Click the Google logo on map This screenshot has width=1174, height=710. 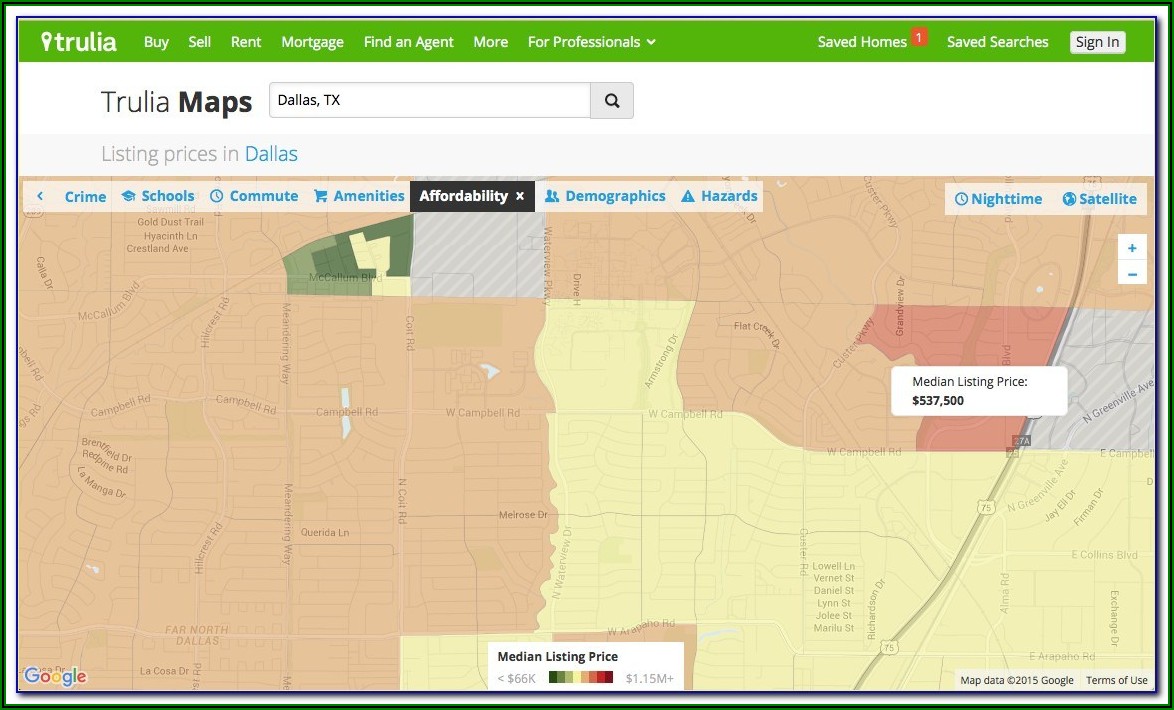coord(55,677)
